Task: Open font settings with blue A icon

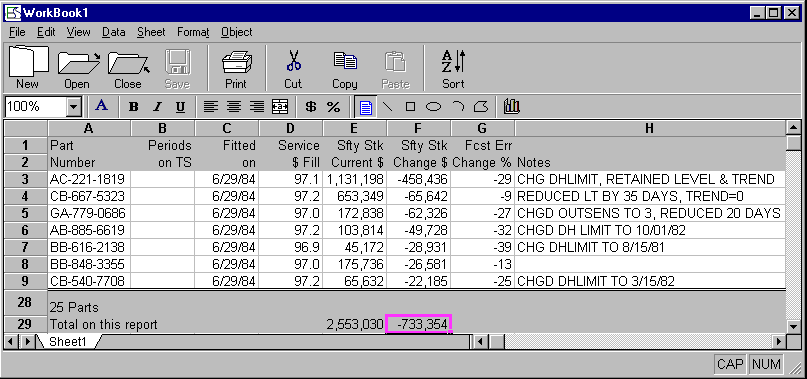Action: pyautogui.click(x=102, y=107)
